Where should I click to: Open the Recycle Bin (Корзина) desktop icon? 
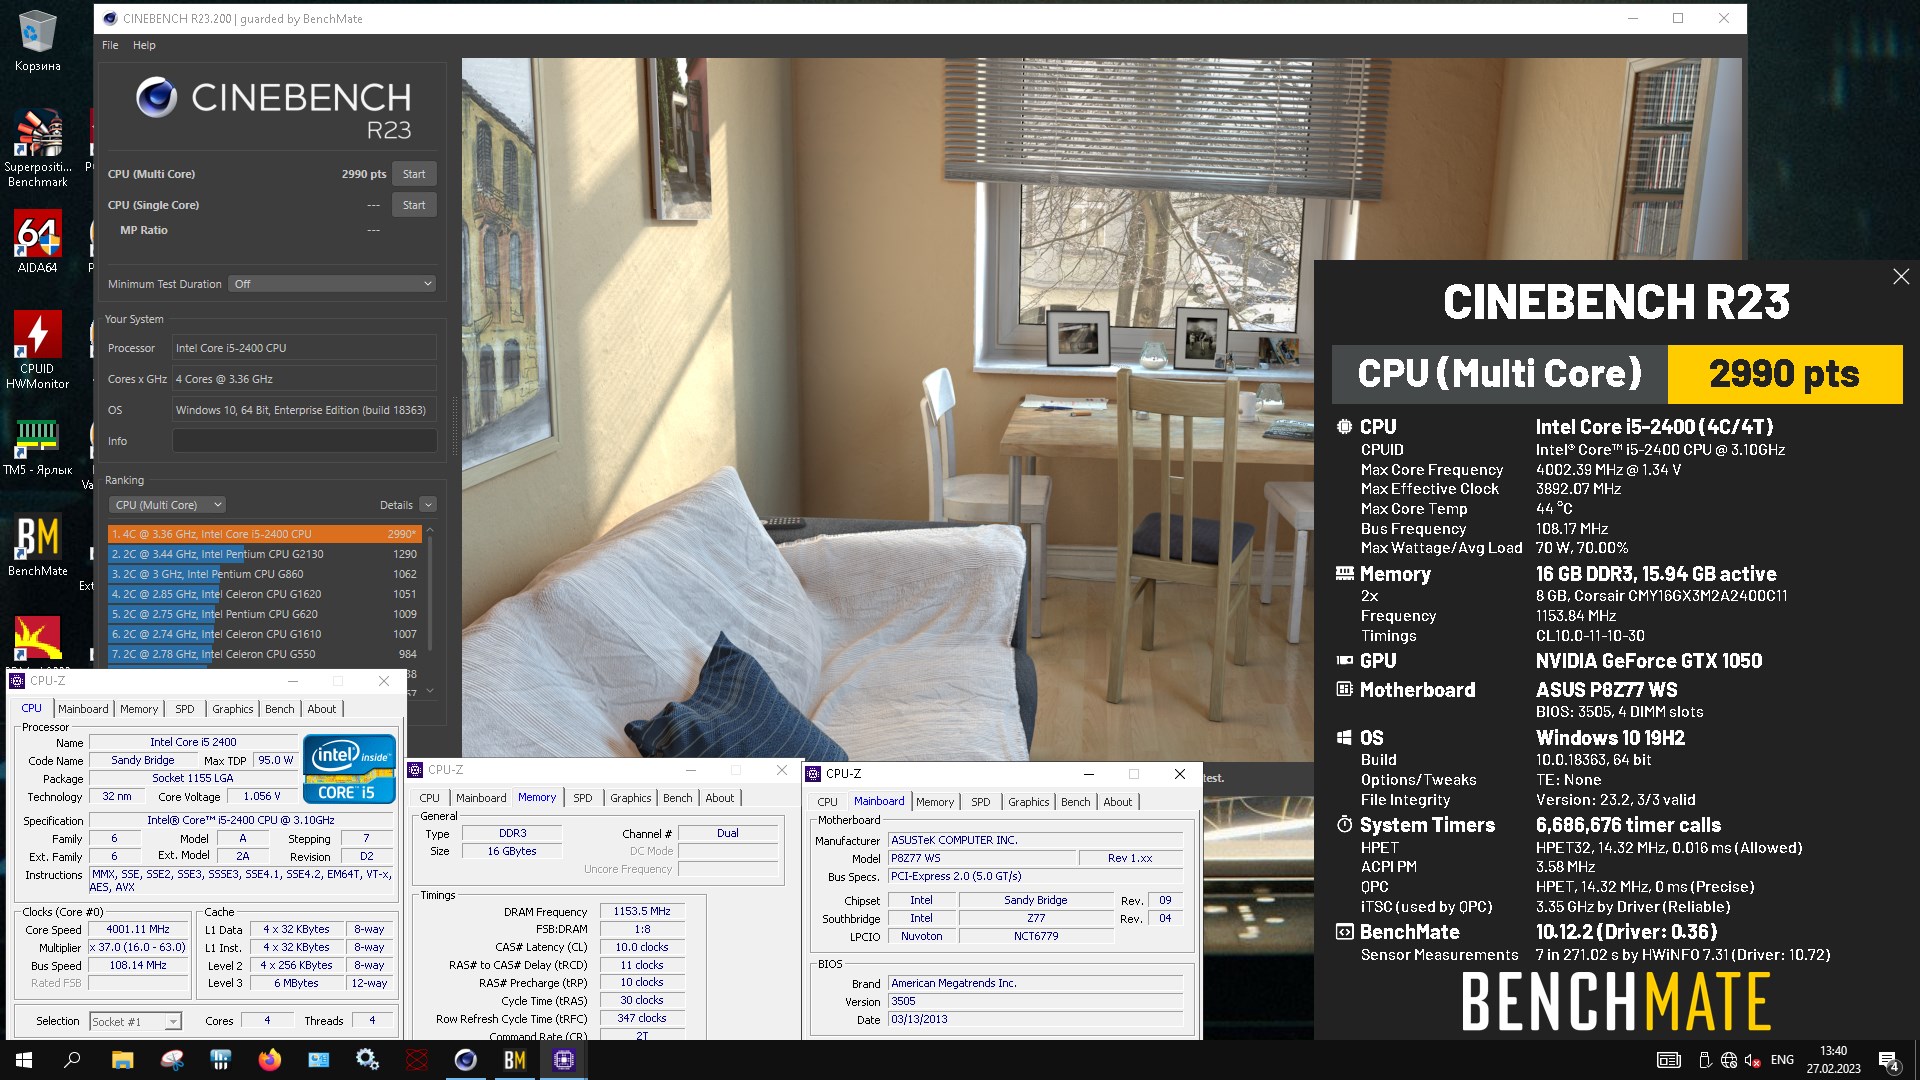[37, 40]
